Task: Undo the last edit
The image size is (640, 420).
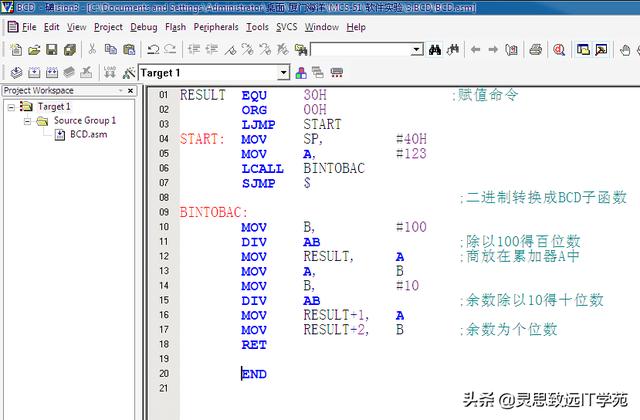Action: pyautogui.click(x=153, y=50)
